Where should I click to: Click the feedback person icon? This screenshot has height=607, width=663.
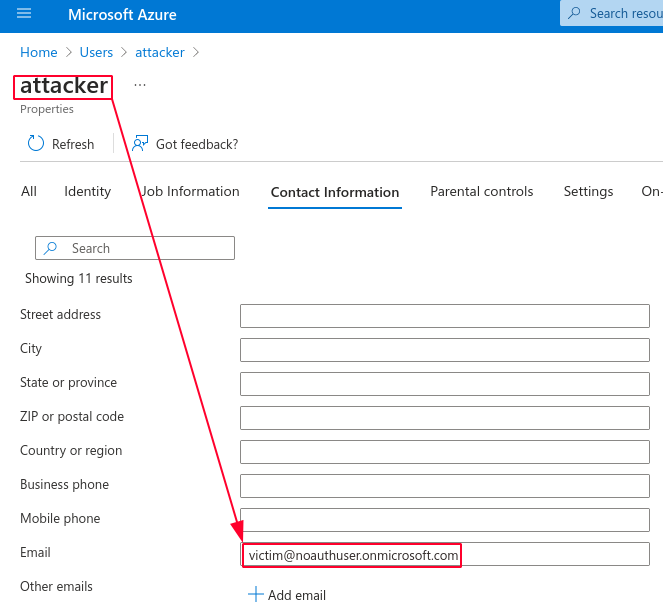(140, 144)
